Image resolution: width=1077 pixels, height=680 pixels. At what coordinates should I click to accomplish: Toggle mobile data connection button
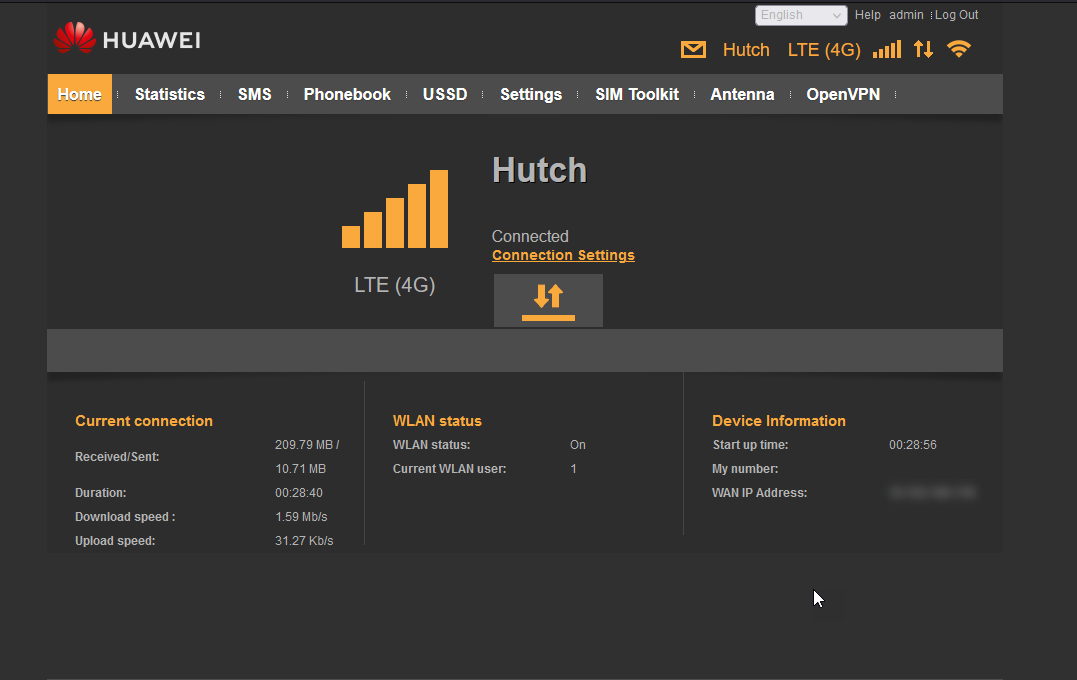548,300
